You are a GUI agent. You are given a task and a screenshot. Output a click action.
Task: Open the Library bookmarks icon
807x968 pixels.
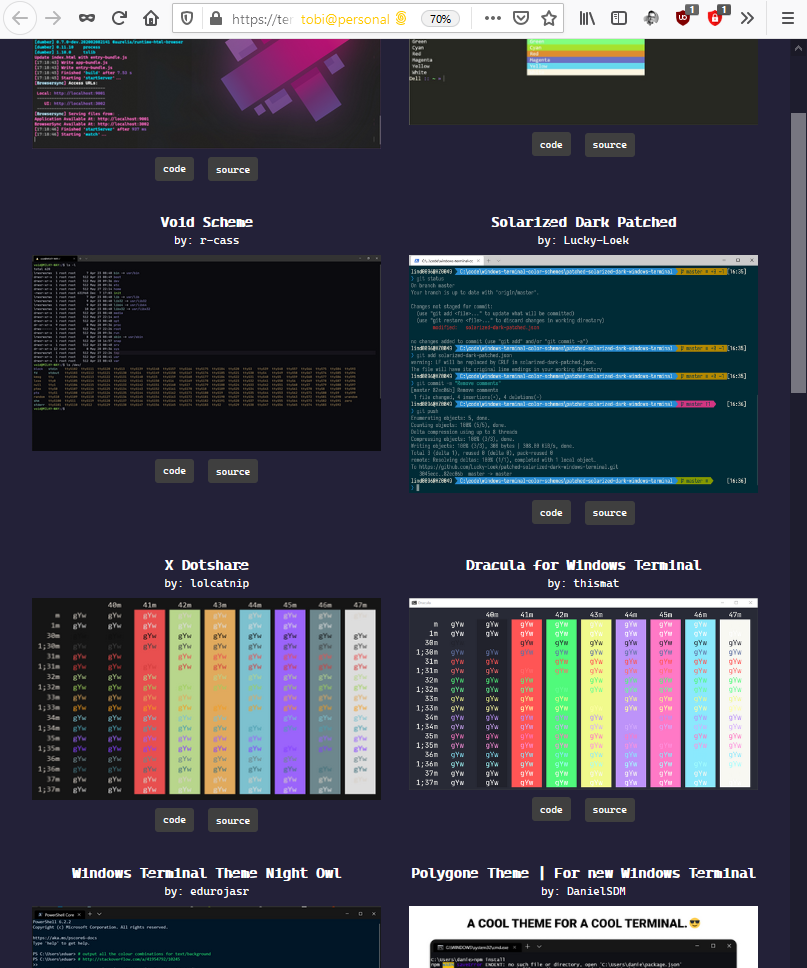pyautogui.click(x=588, y=18)
